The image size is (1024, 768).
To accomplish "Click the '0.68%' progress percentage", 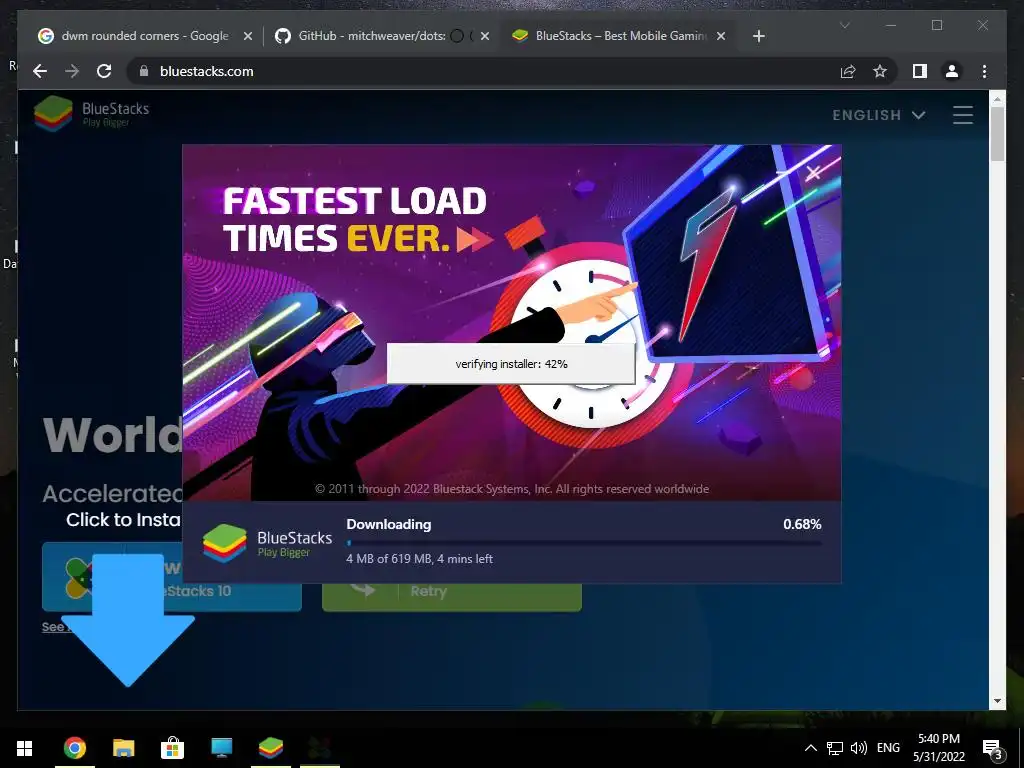I will point(802,524).
